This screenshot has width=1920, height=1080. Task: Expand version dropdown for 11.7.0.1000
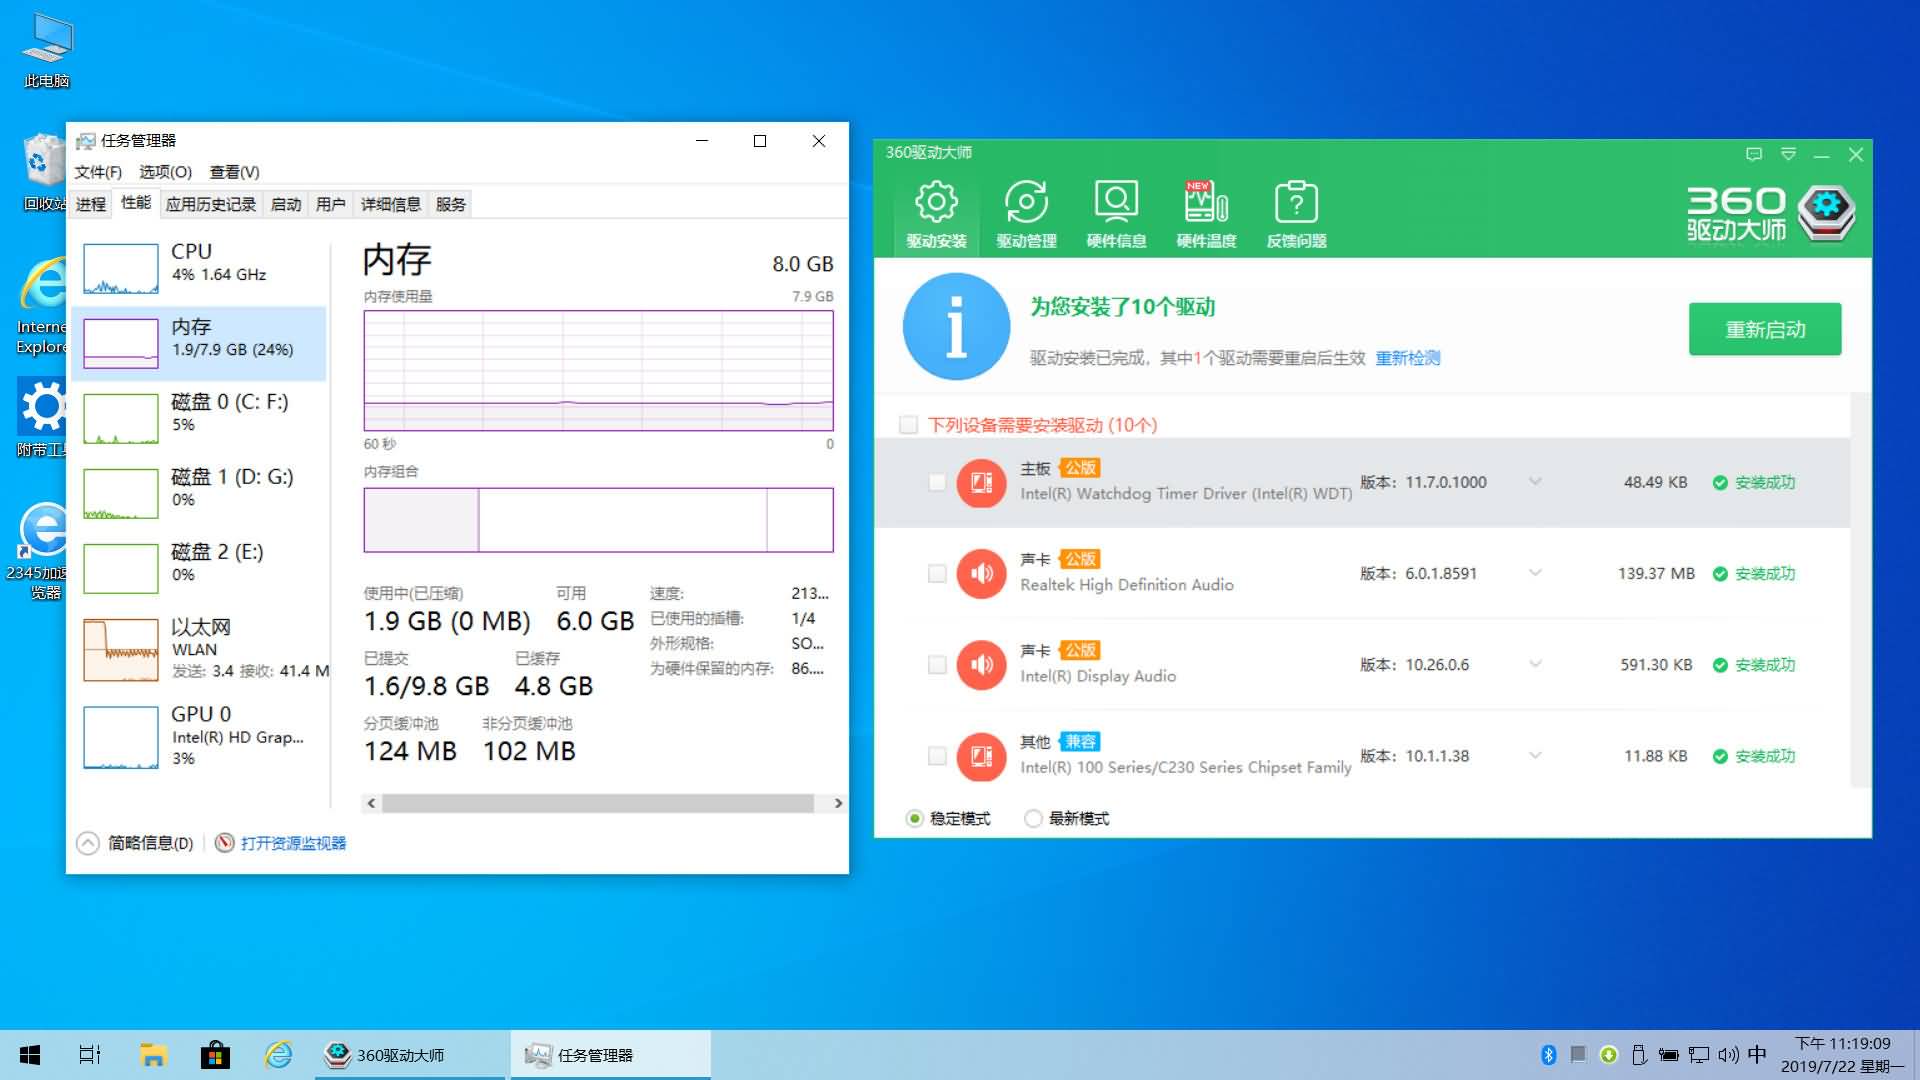pos(1535,482)
